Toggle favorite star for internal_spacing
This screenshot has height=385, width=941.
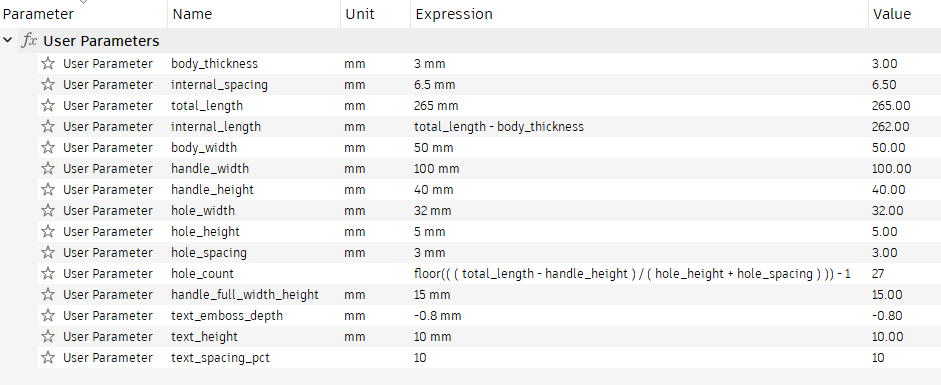click(x=48, y=85)
